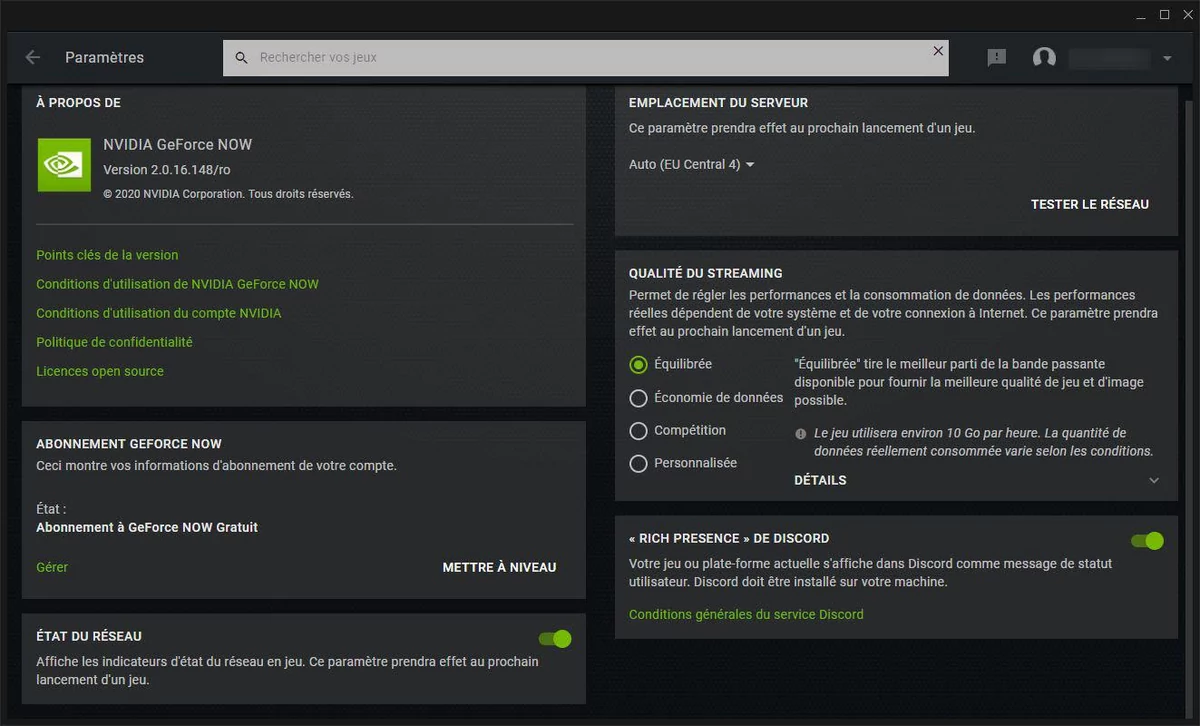The height and width of the screenshot is (726, 1200).
Task: Open Conditions d'utilisation de NVIDIA GeForce NOW
Action: click(x=177, y=284)
